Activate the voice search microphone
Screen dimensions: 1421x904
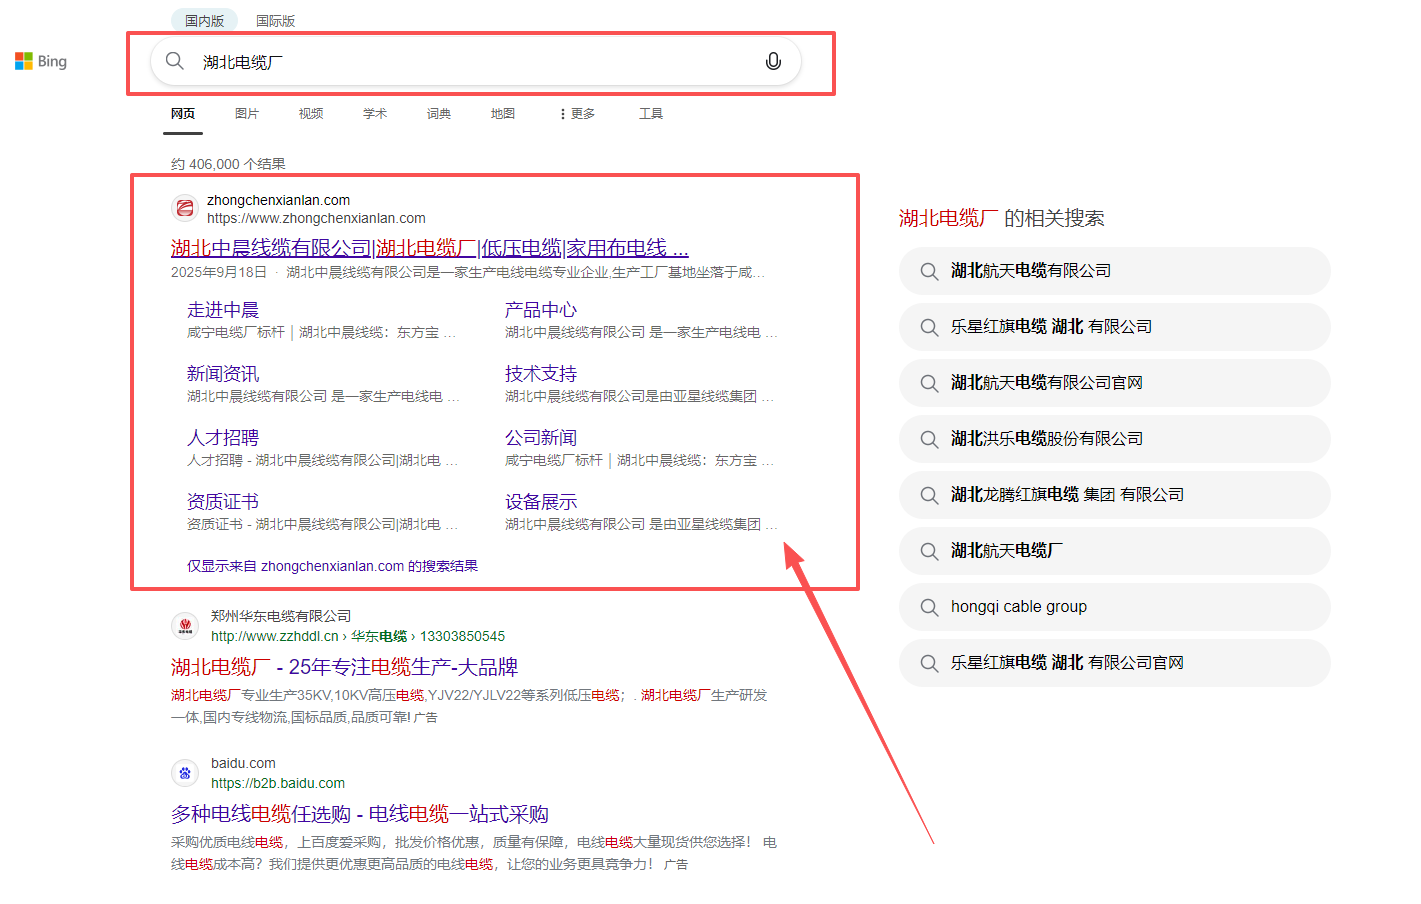click(x=772, y=61)
